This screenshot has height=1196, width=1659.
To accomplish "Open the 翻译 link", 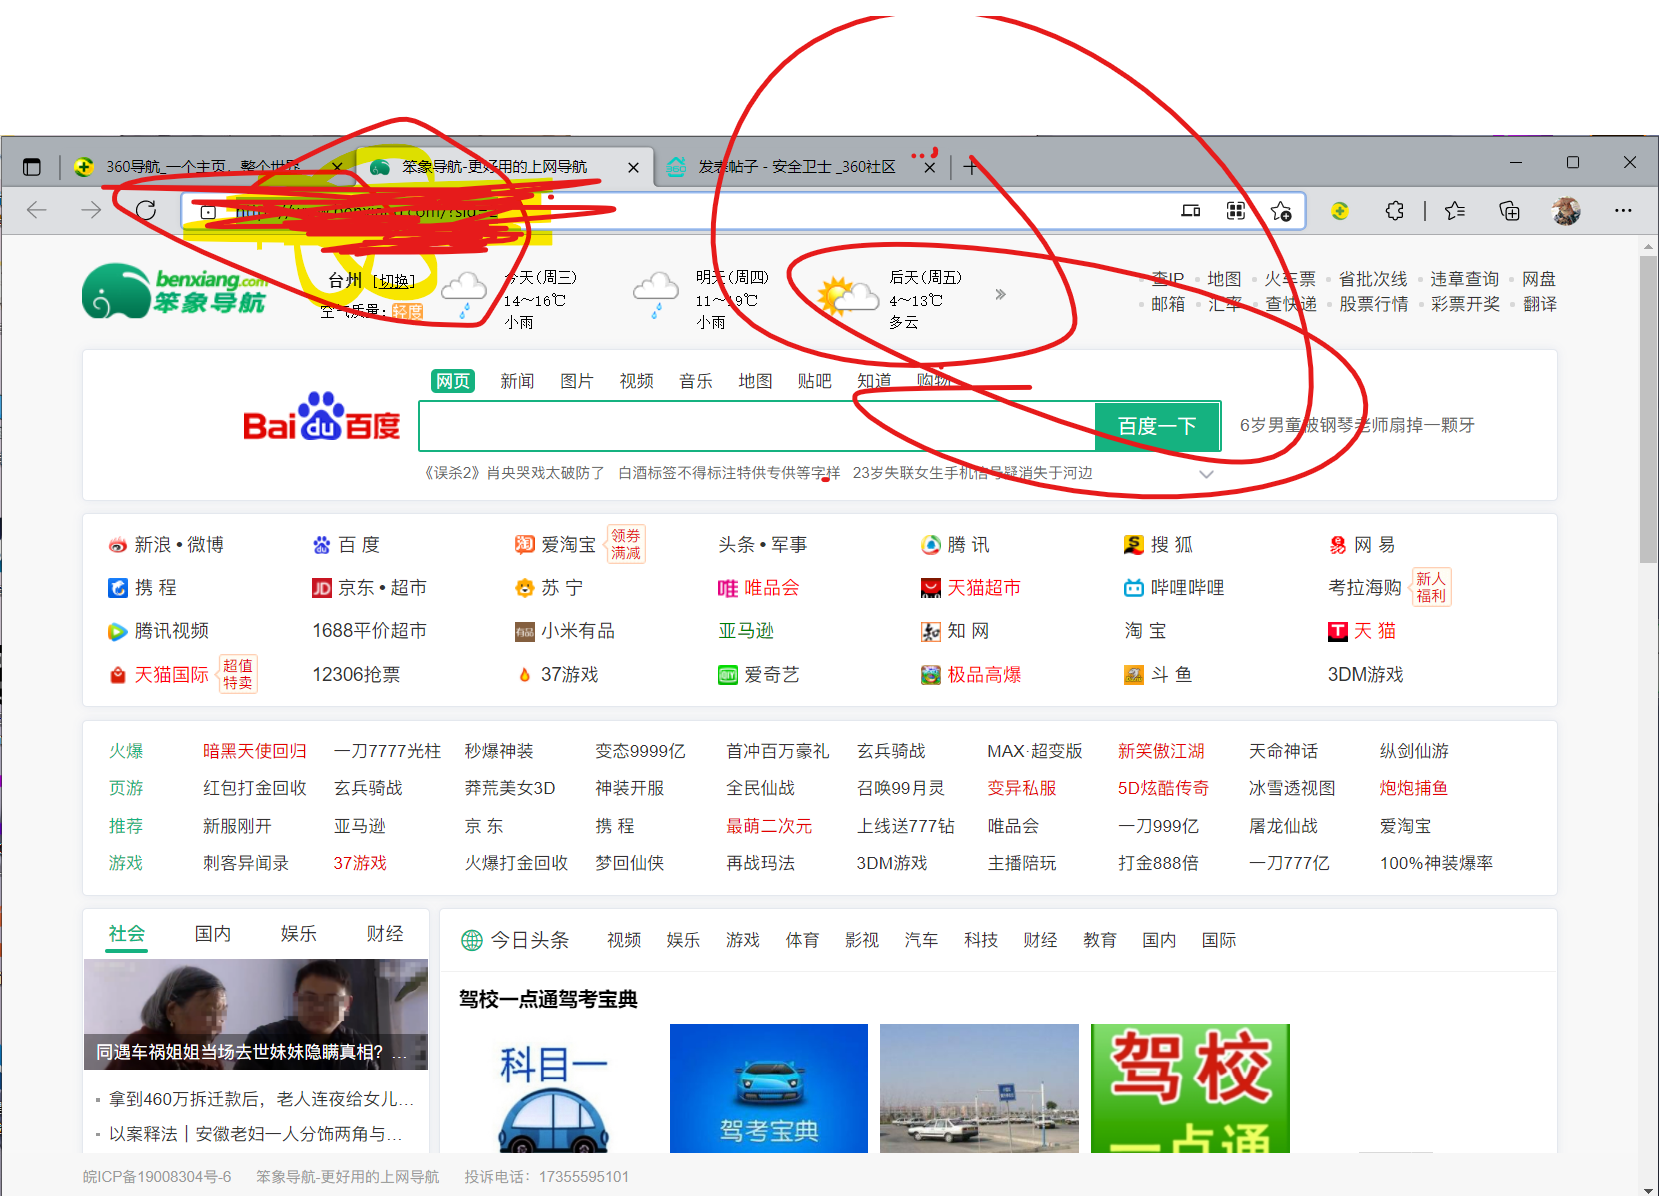I will 1540,304.
